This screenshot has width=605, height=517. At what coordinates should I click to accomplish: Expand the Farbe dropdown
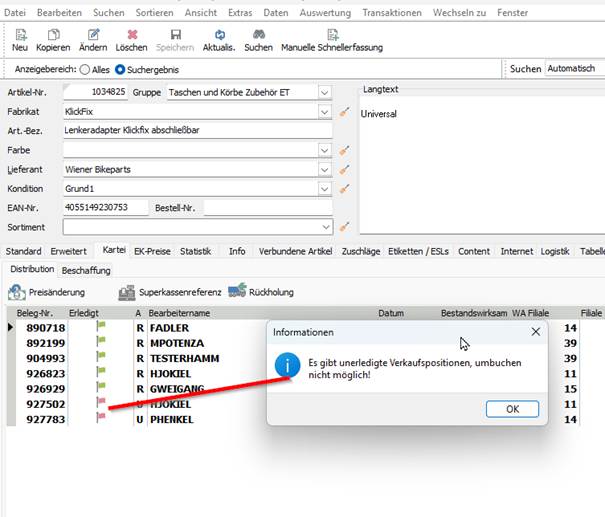pos(324,150)
